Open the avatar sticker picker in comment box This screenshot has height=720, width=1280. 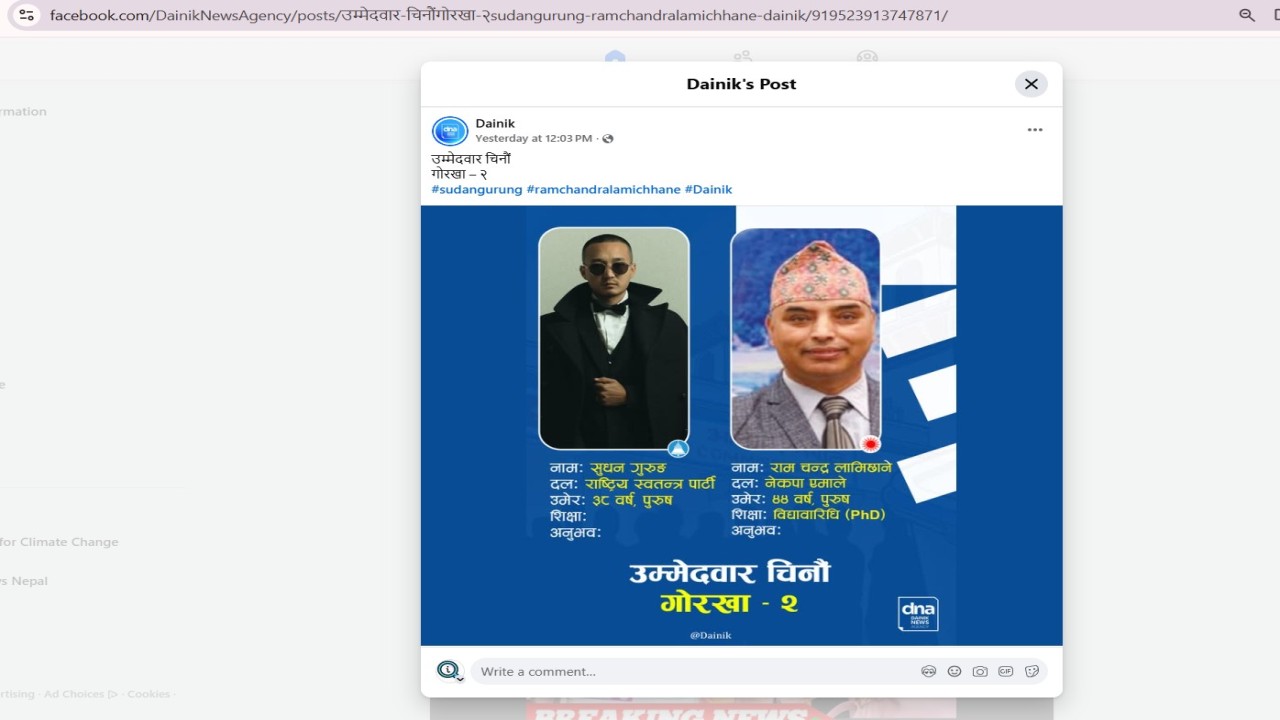point(928,672)
